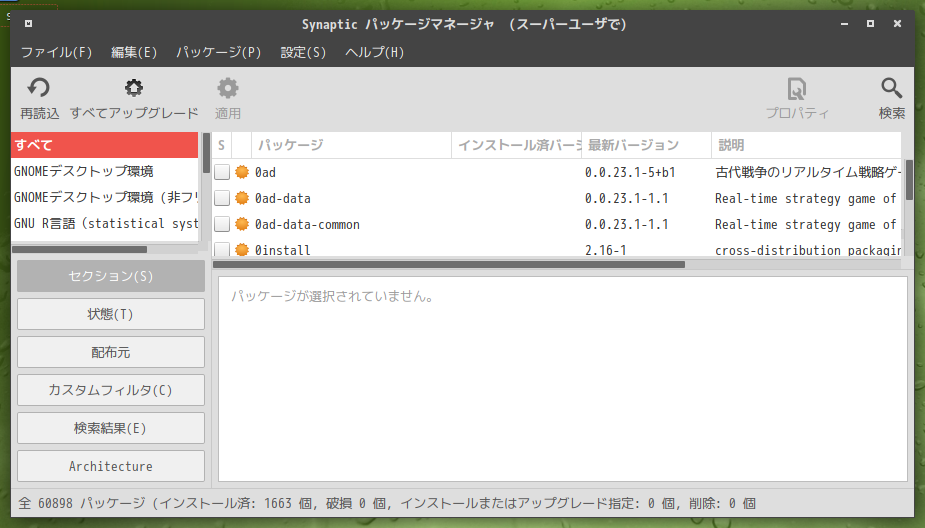The width and height of the screenshot is (925, 528).
Task: Minimize the Synaptic window
Action: [844, 24]
